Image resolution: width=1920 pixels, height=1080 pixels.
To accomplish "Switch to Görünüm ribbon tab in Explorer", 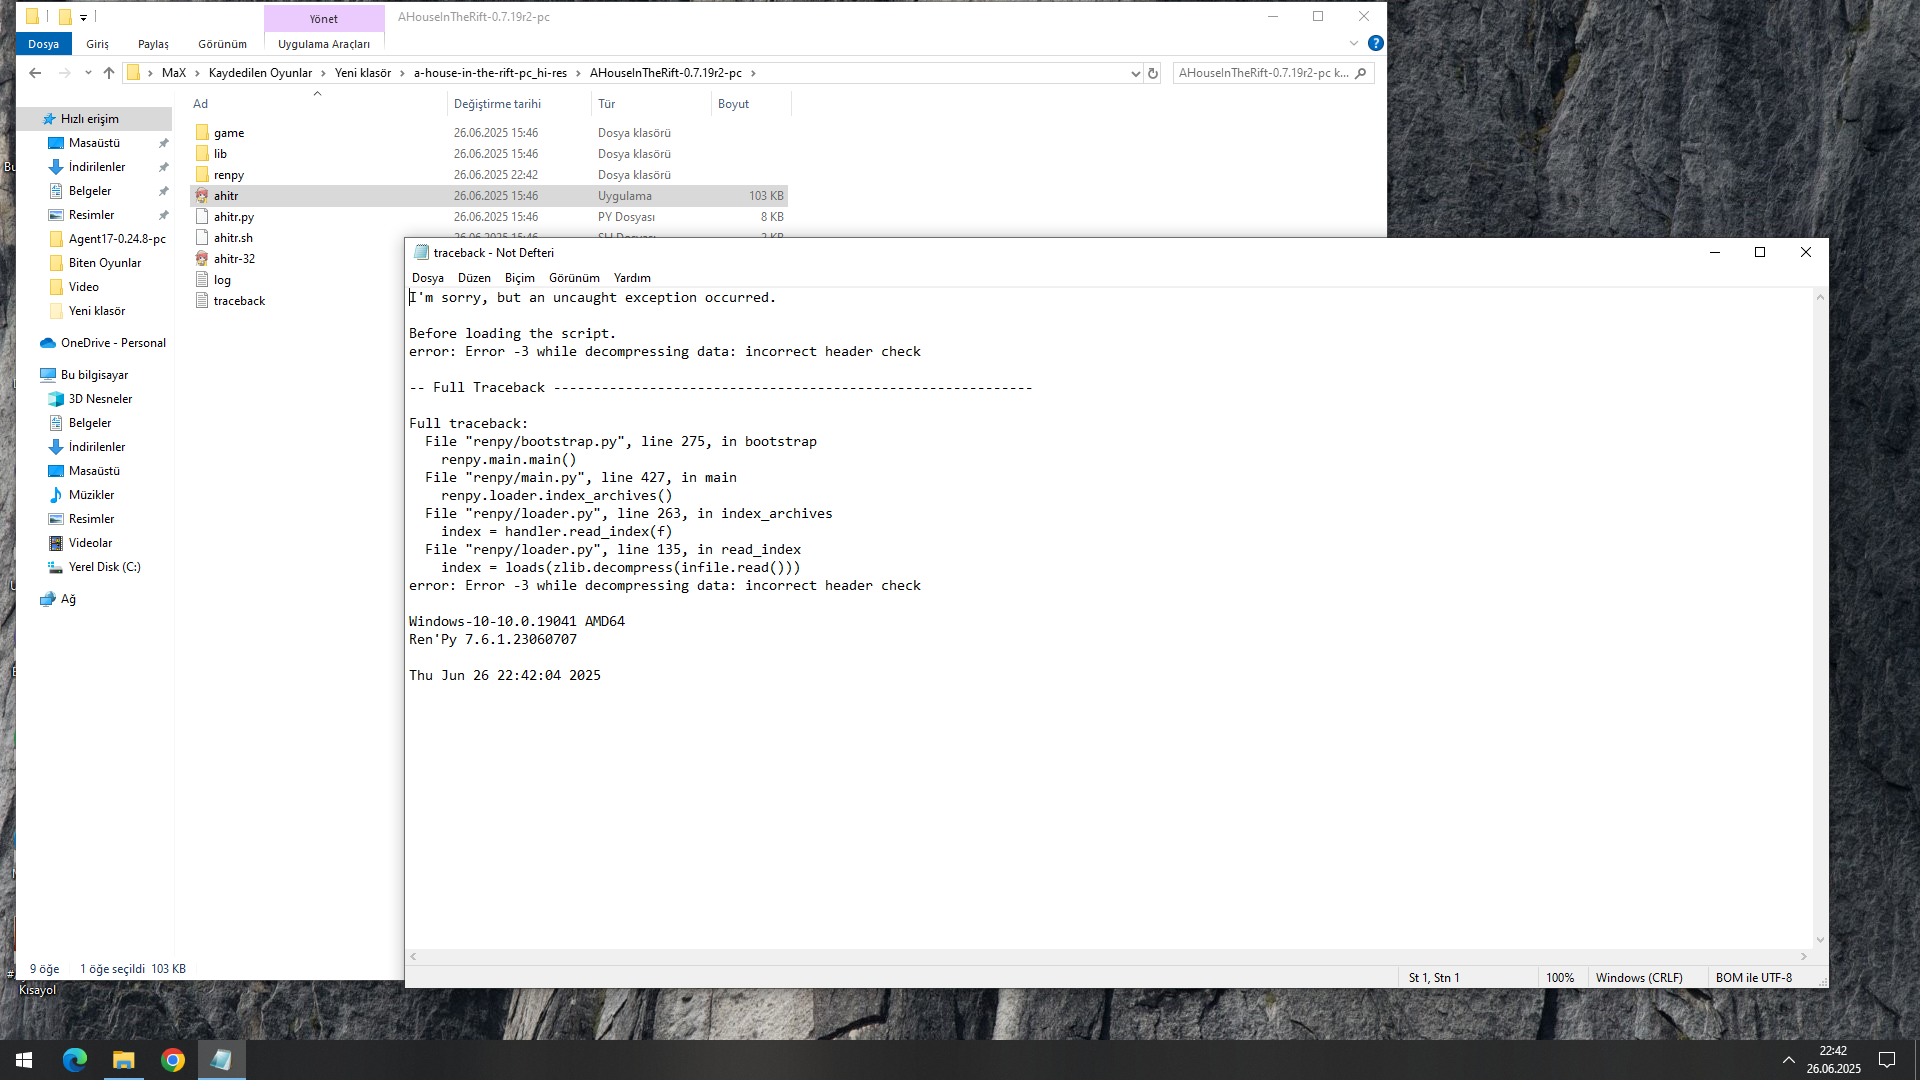I will 222,44.
